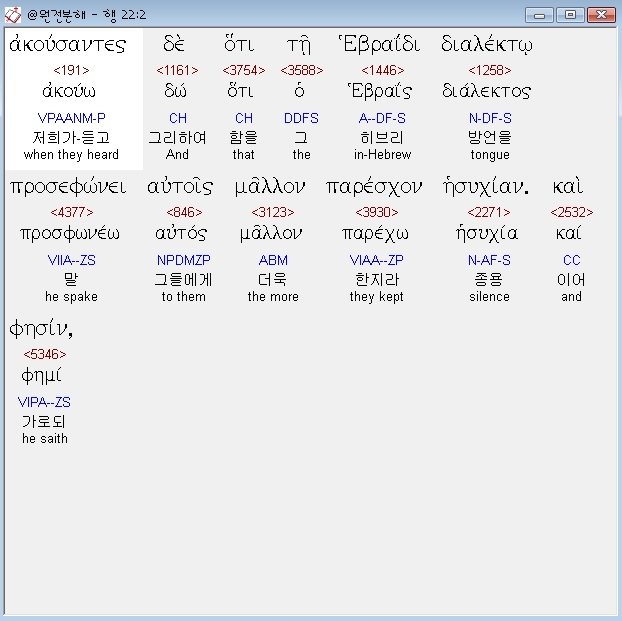Open Strong's number <191>
This screenshot has height=621, width=622.
tap(71, 70)
